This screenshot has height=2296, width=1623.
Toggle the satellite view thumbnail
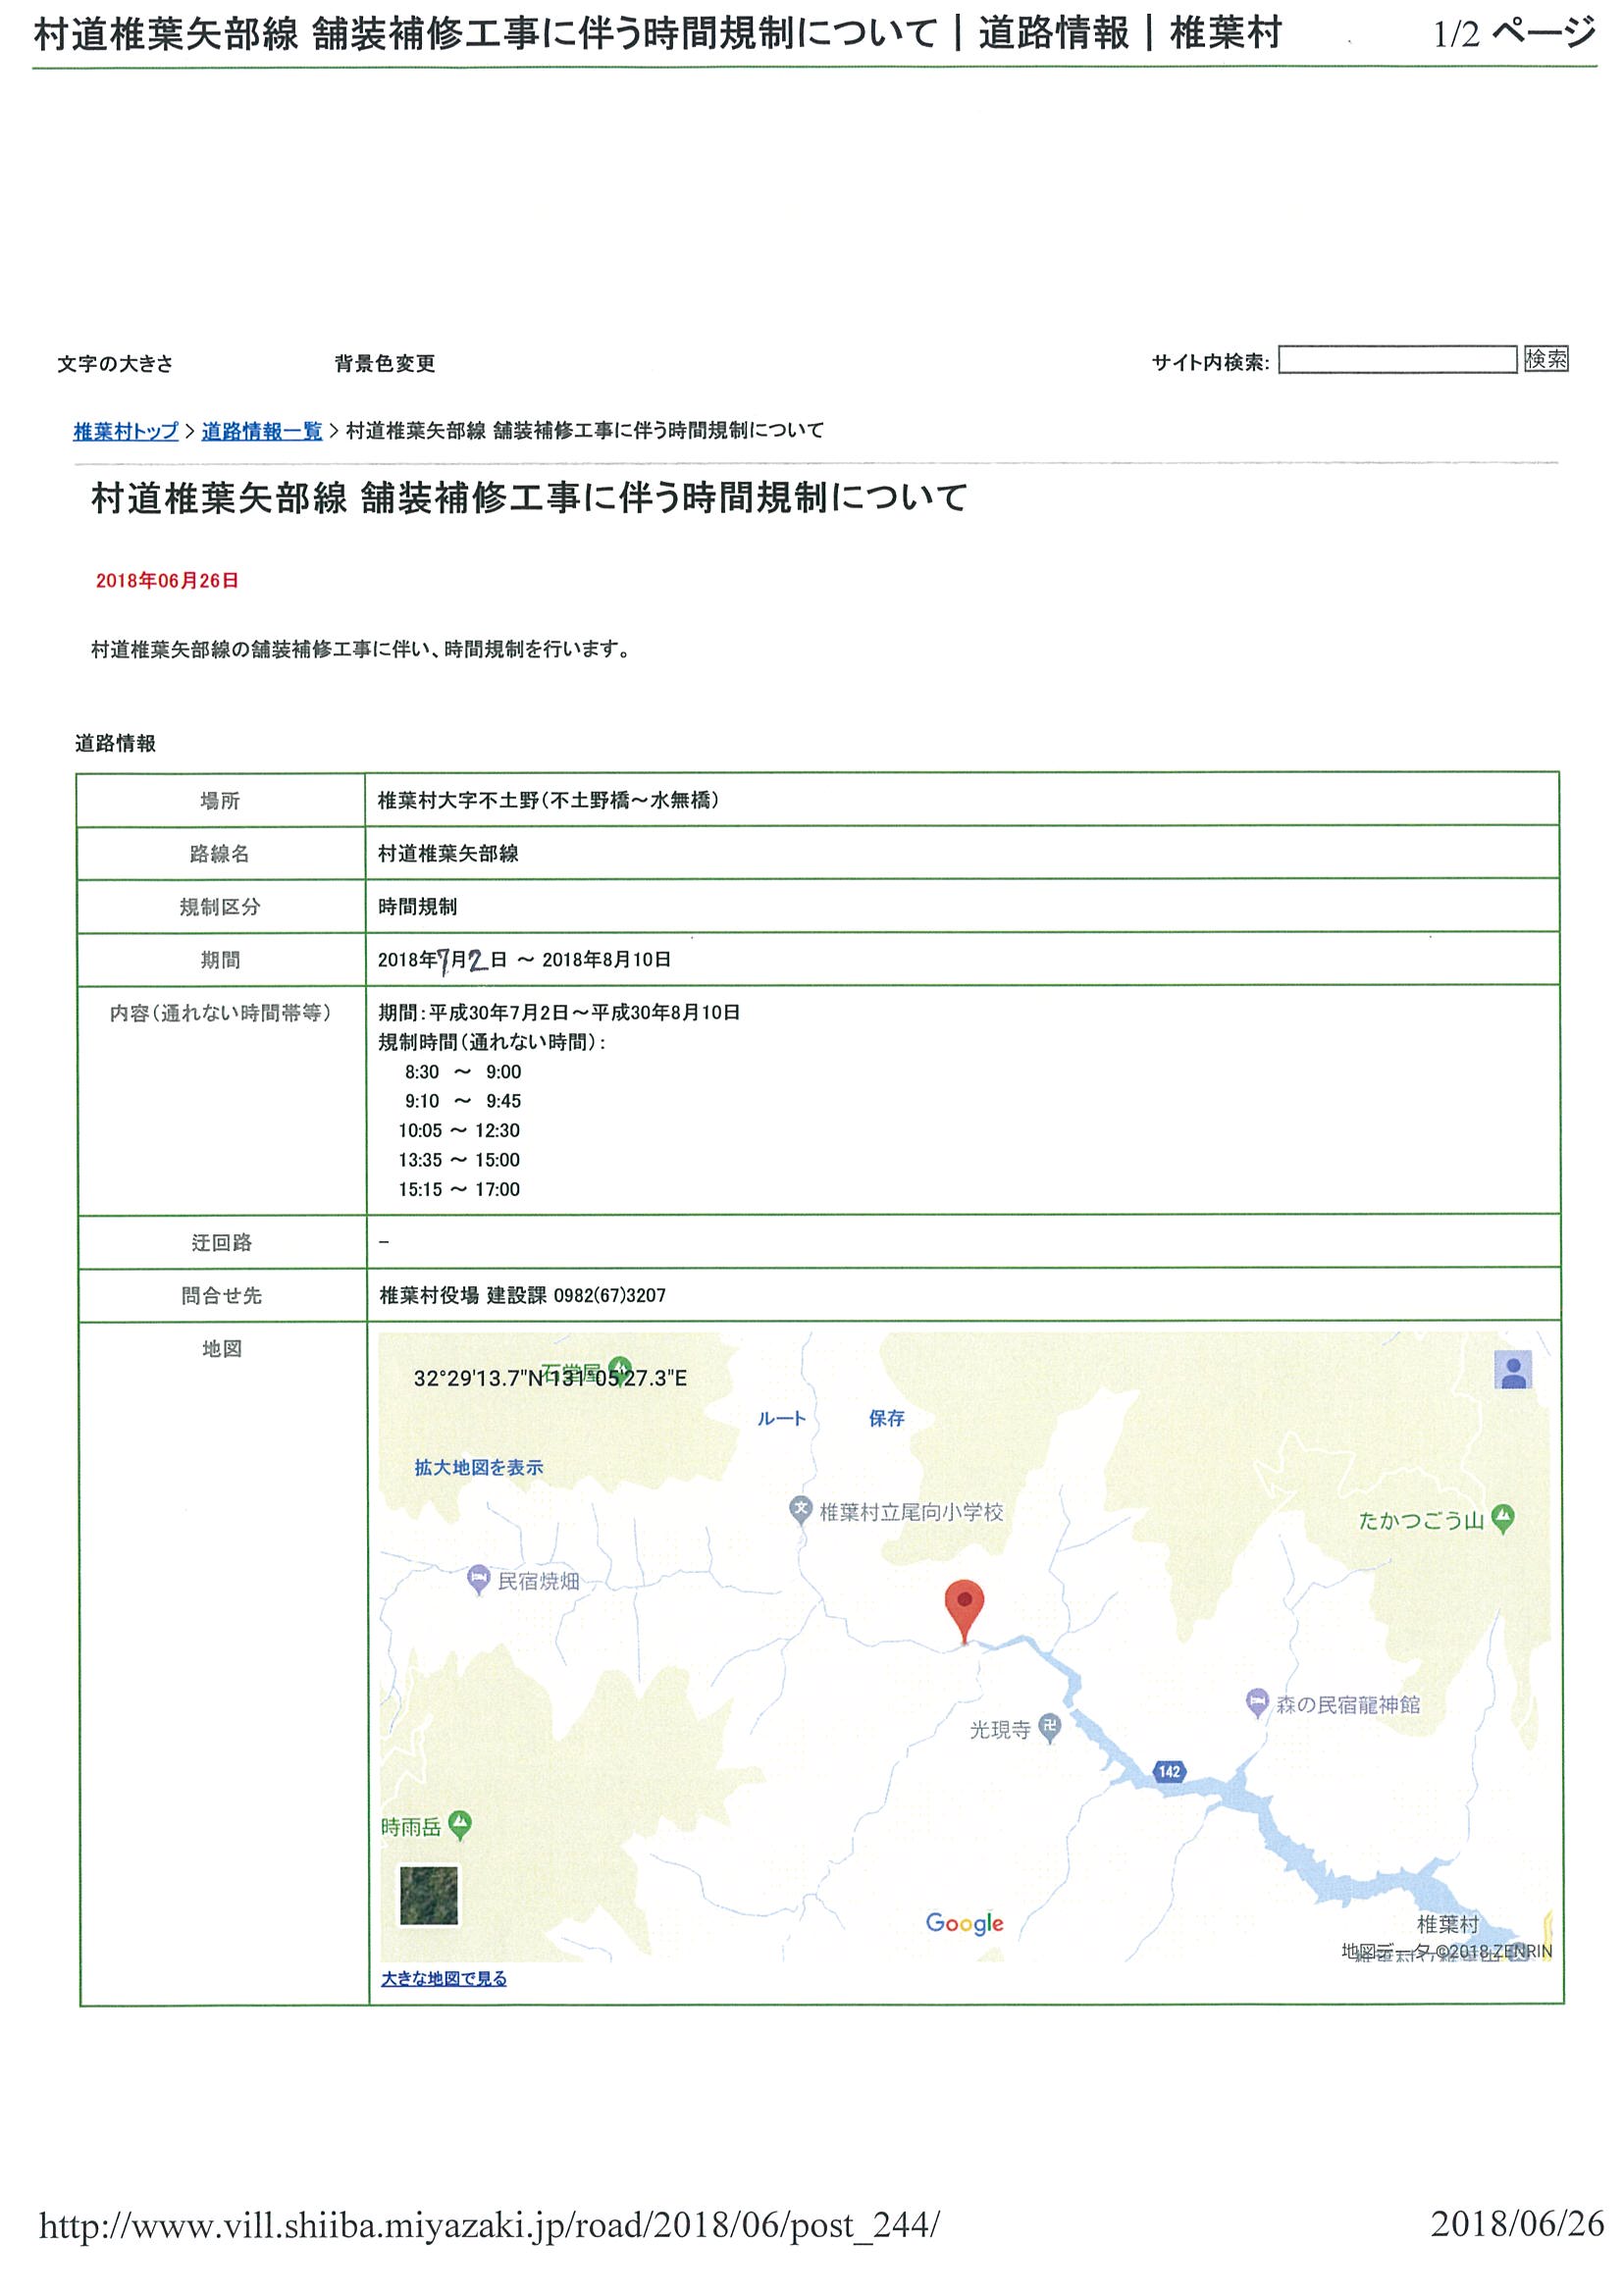point(429,1895)
